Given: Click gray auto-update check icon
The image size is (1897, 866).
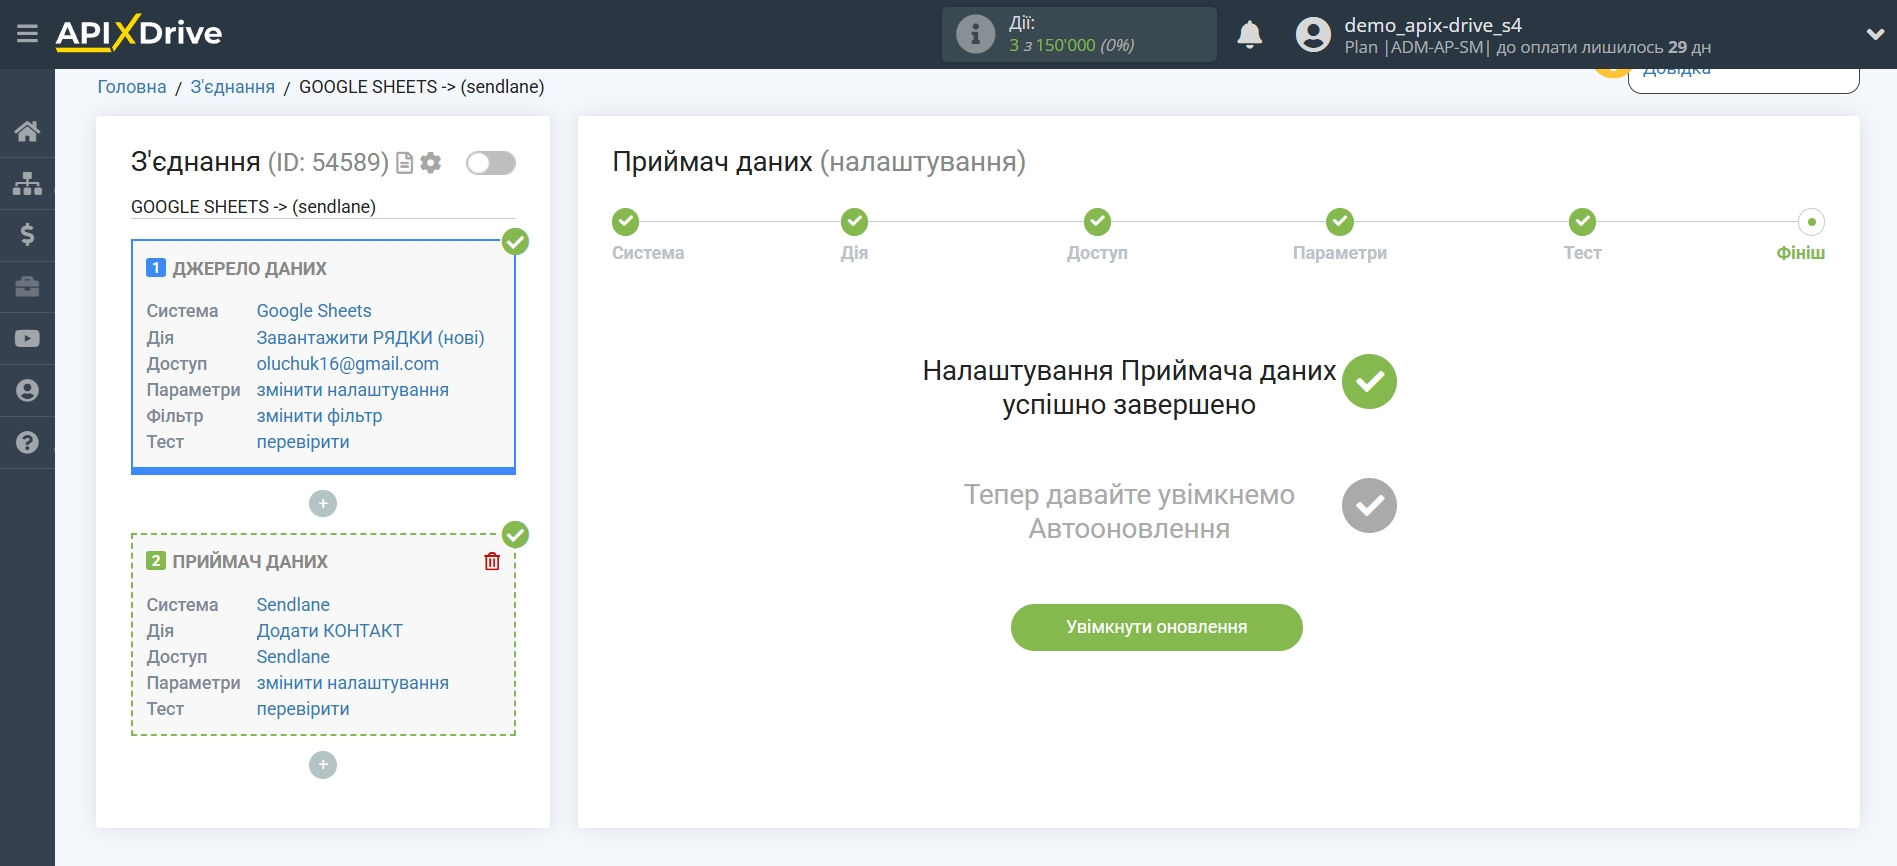Looking at the screenshot, I should pyautogui.click(x=1369, y=505).
